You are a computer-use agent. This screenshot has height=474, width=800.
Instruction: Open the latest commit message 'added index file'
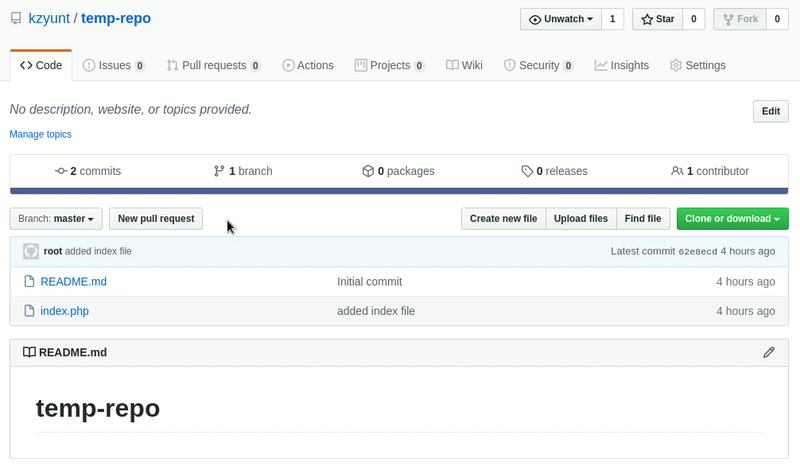98,251
